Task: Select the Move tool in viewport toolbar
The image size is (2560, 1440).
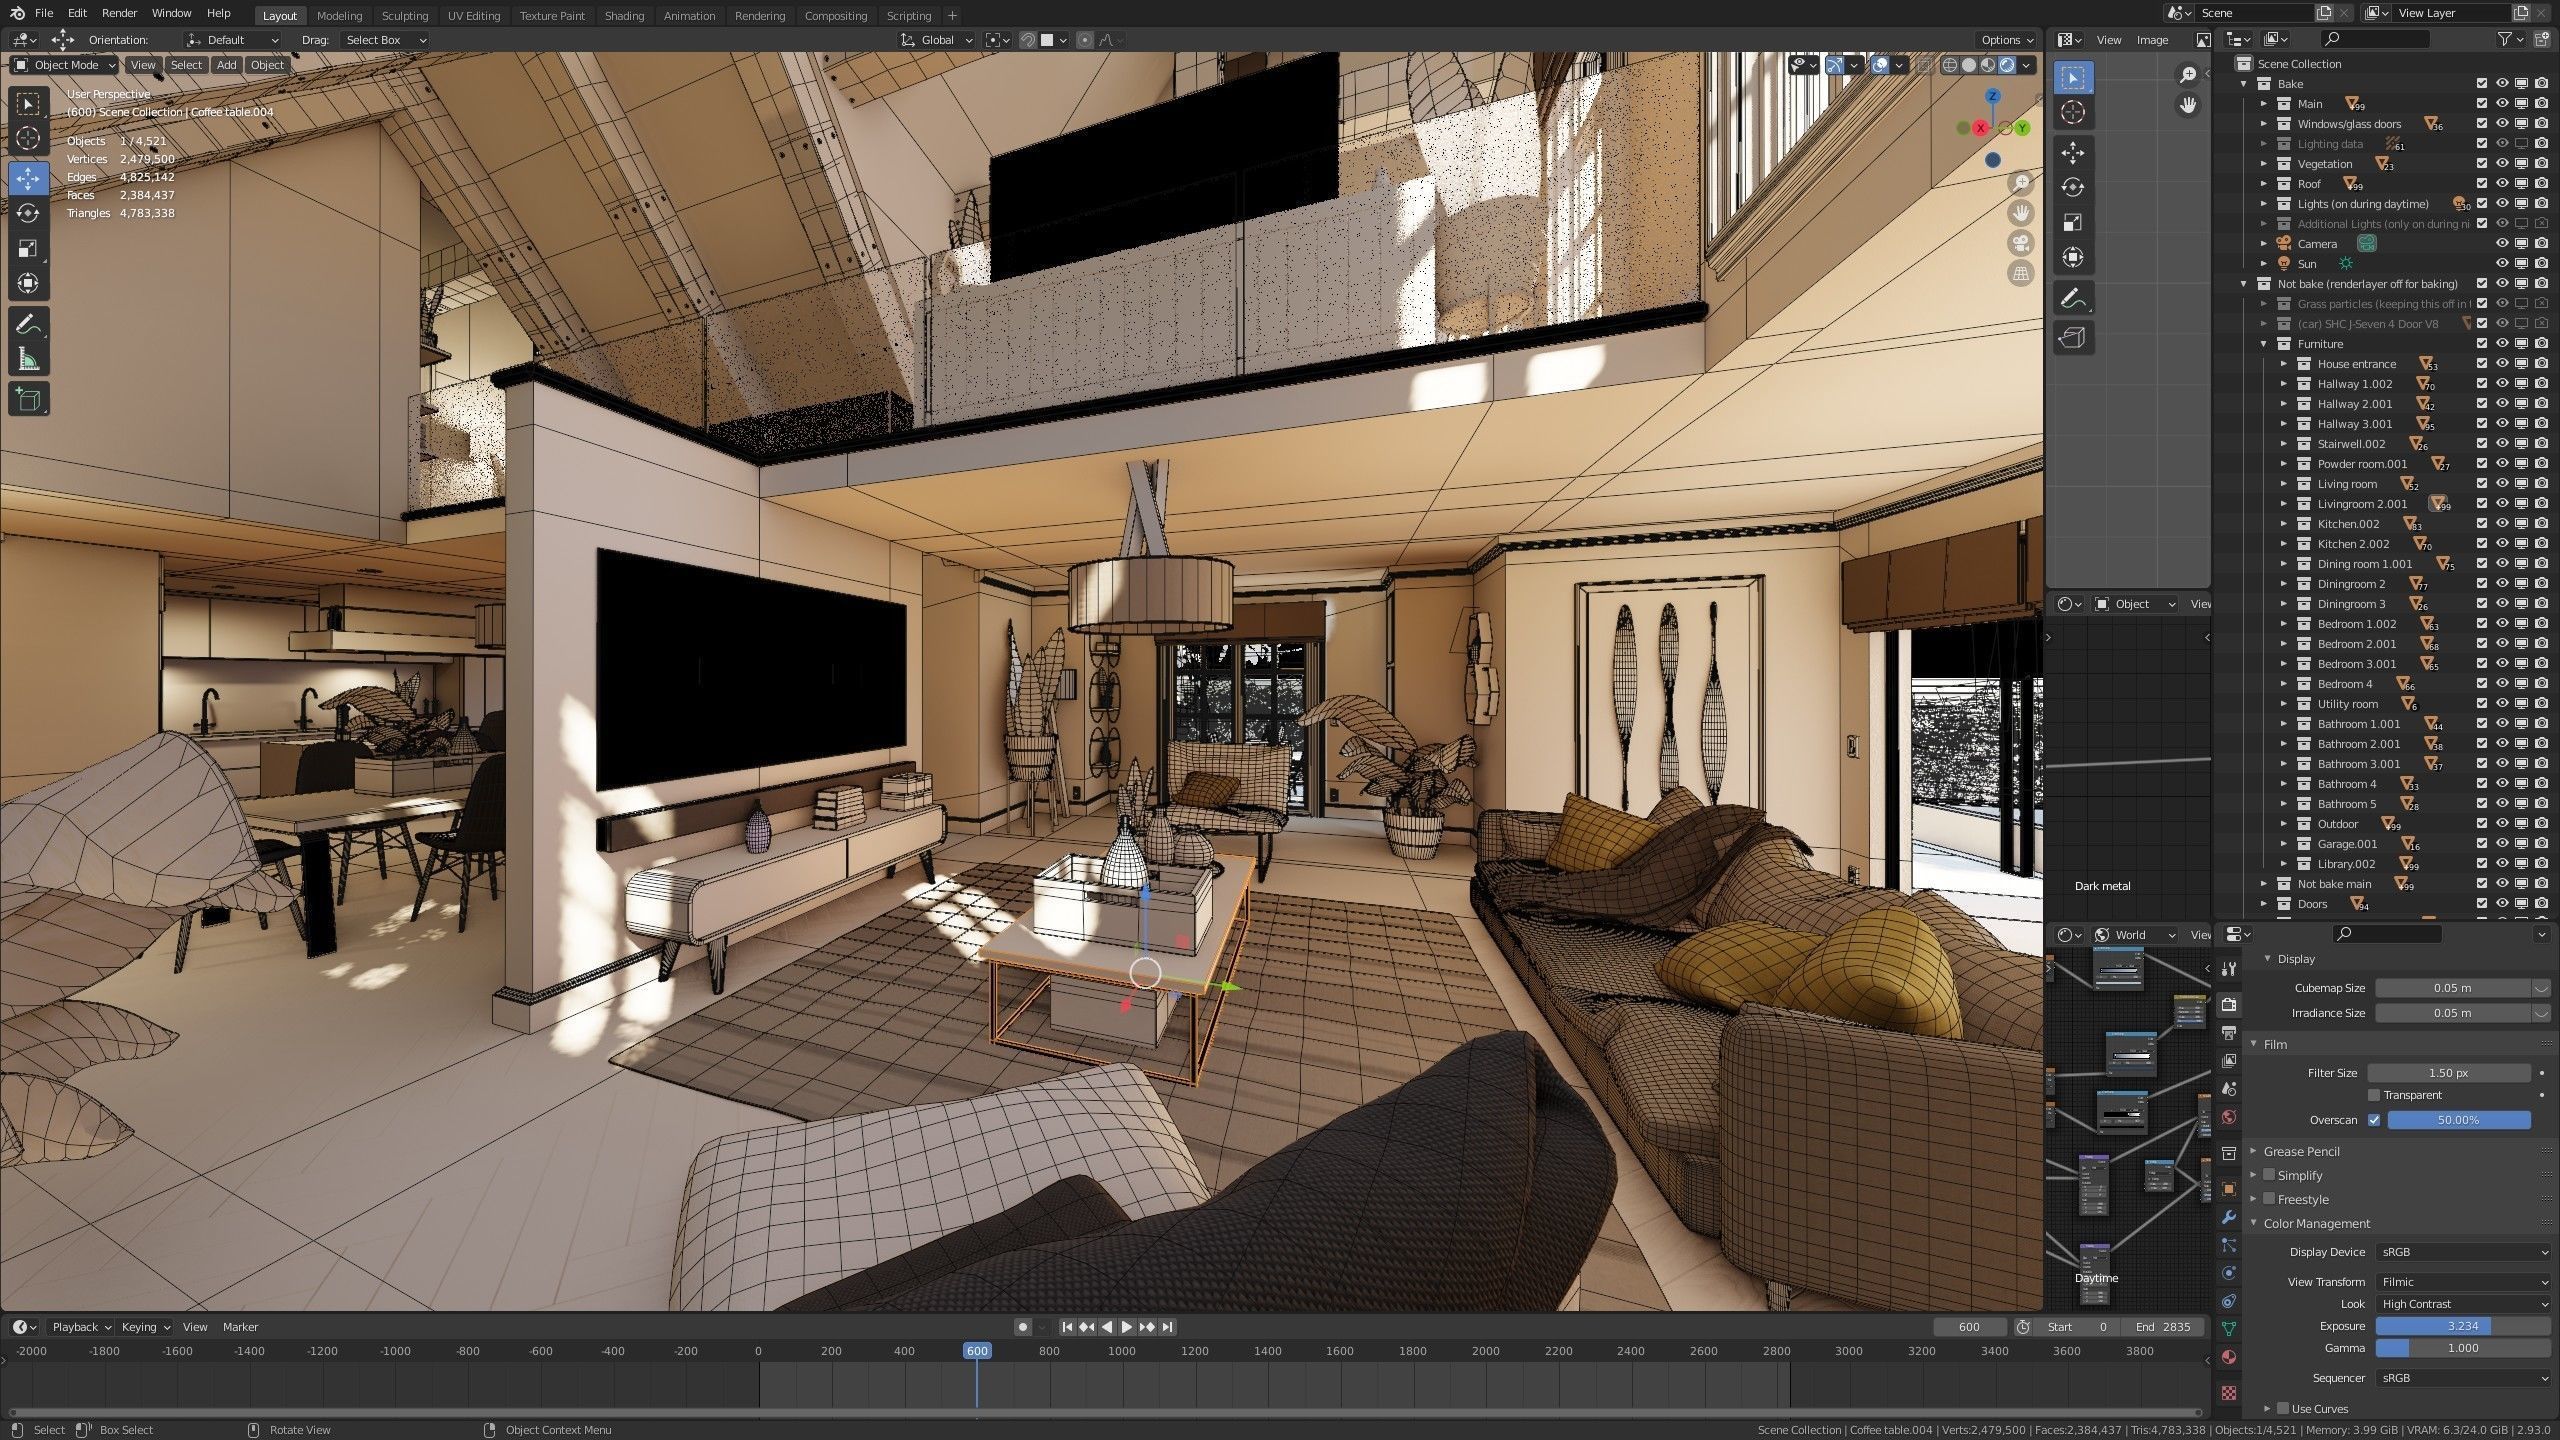Action: click(28, 178)
